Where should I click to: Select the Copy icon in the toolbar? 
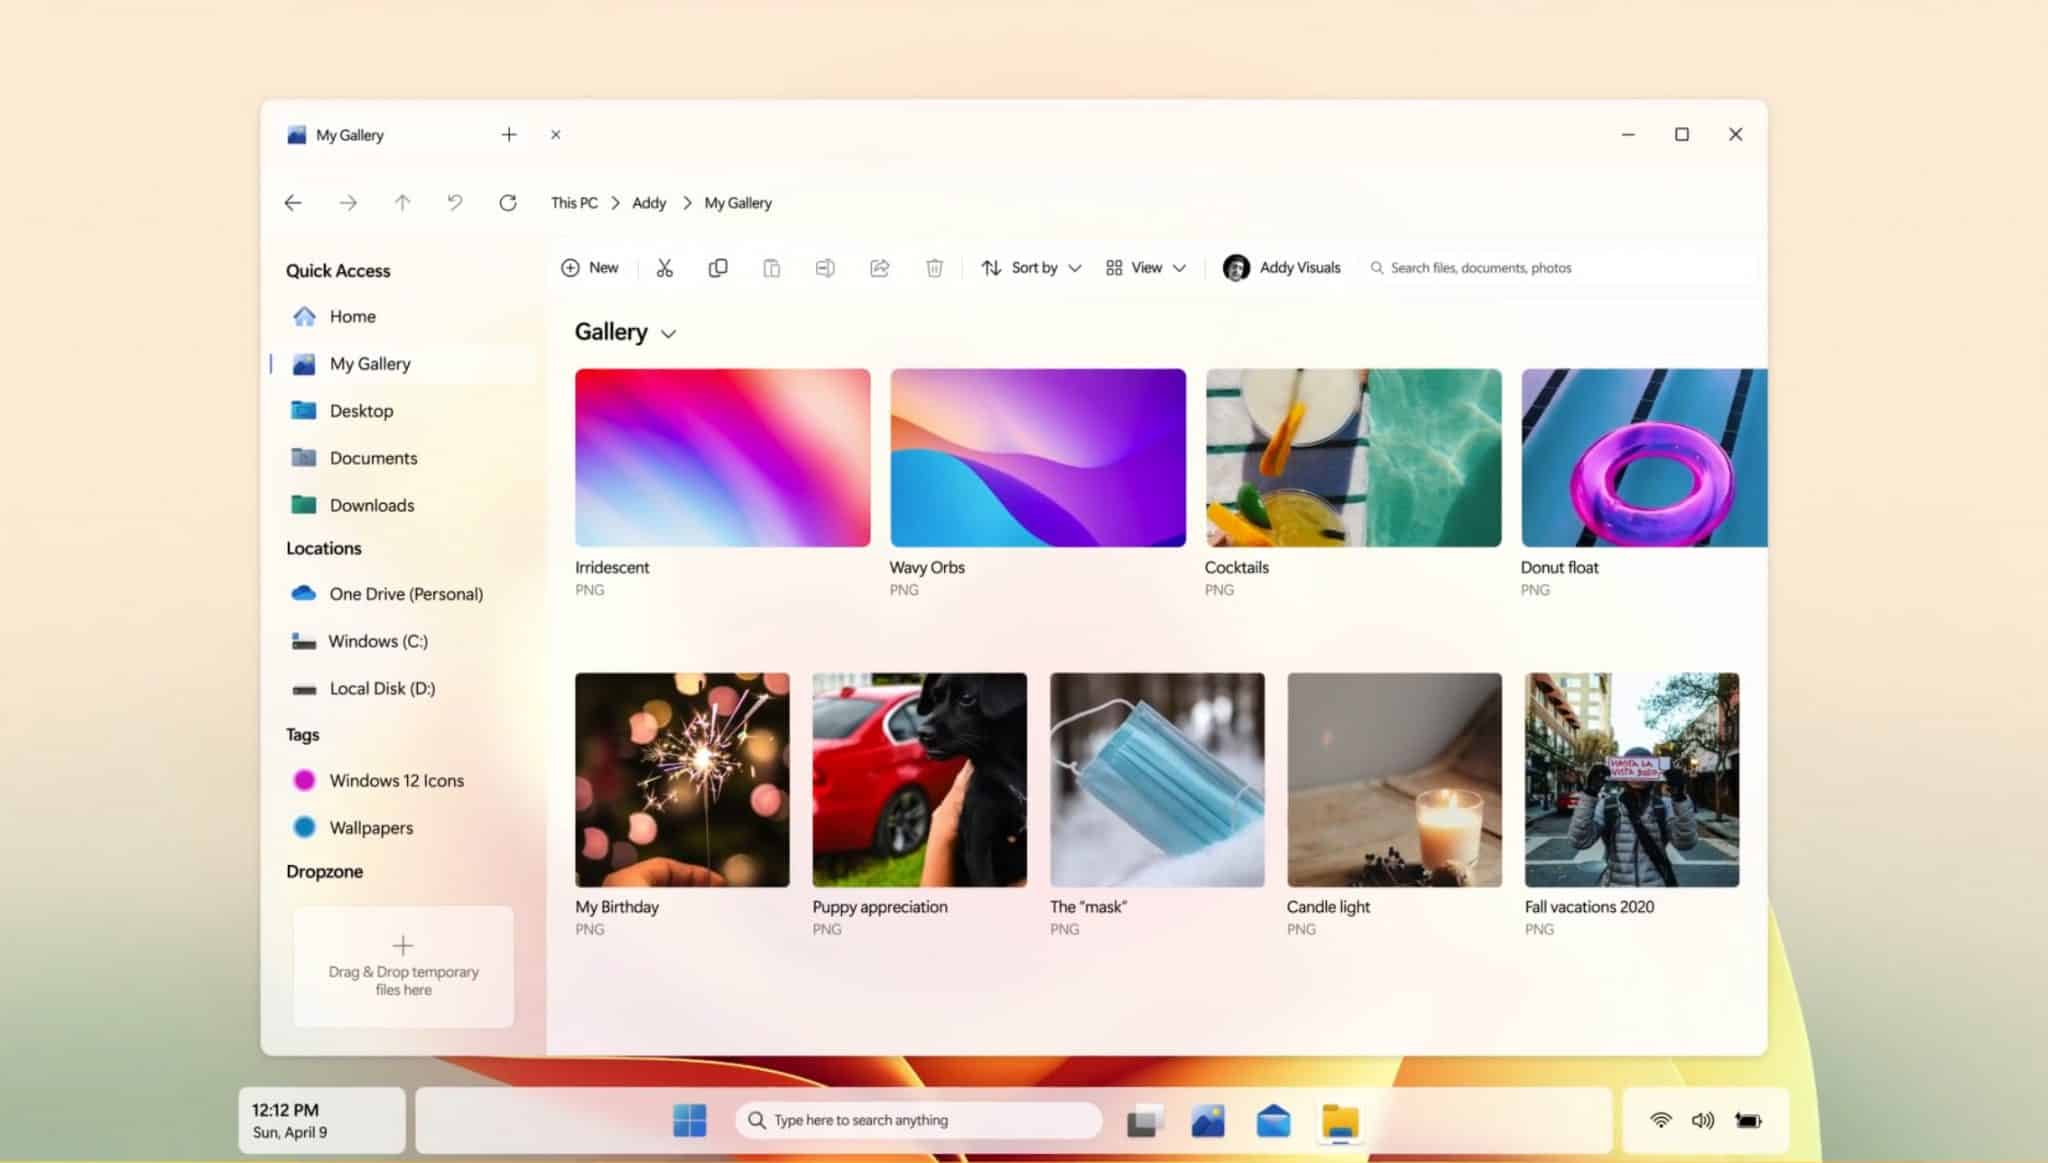[x=717, y=267]
